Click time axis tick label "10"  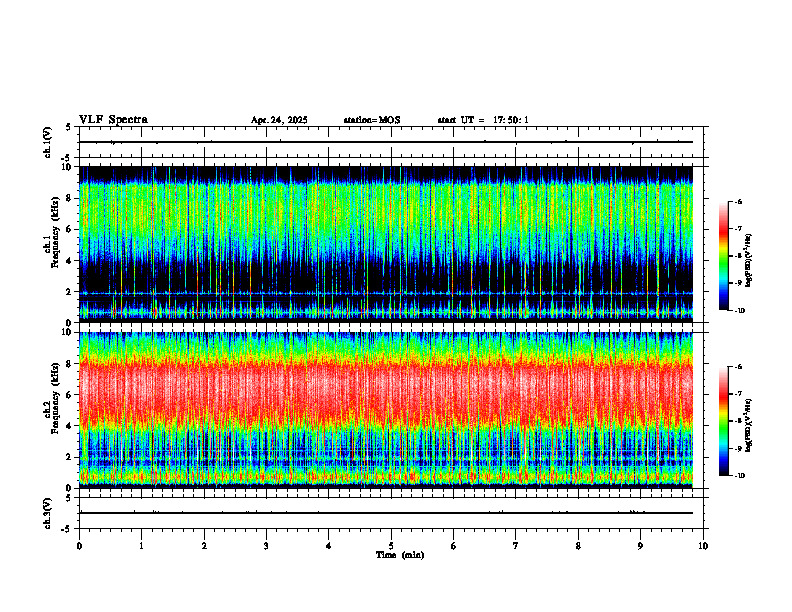(x=703, y=546)
